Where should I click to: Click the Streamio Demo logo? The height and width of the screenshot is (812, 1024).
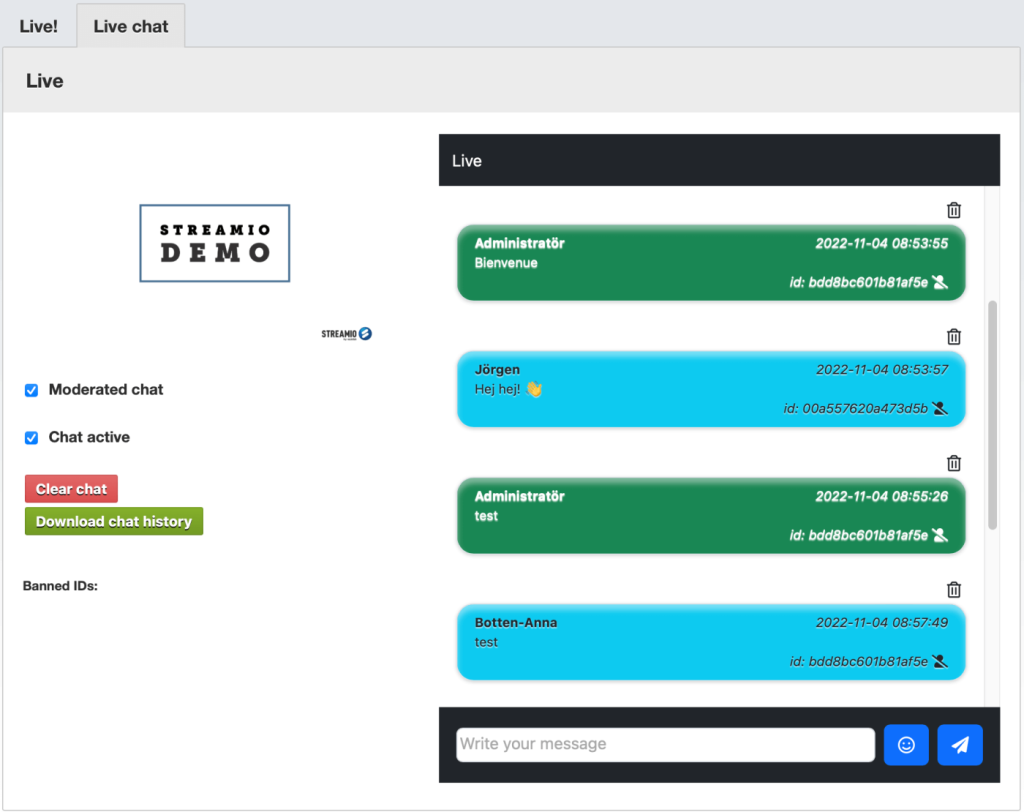[x=214, y=243]
